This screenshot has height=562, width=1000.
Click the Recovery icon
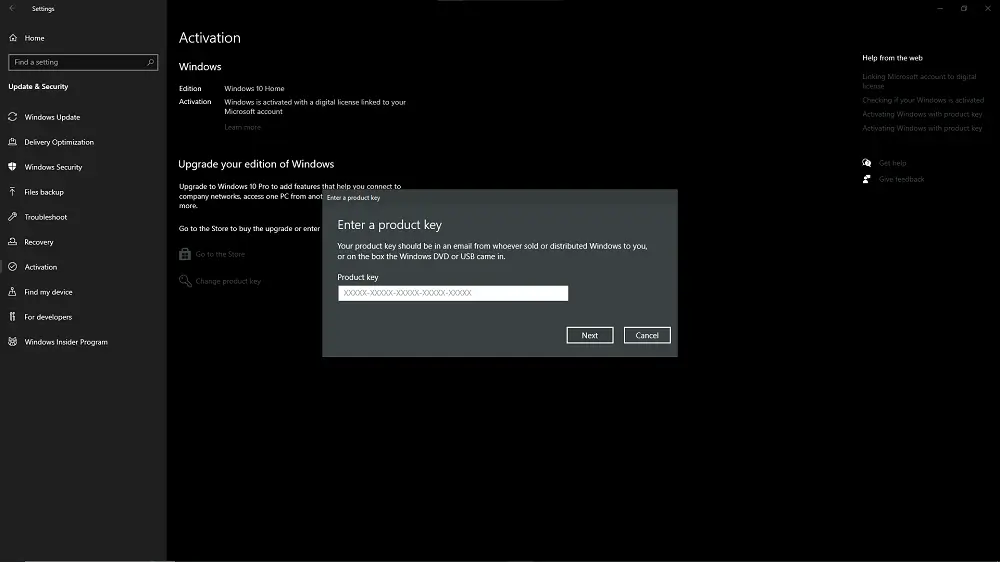coord(13,242)
